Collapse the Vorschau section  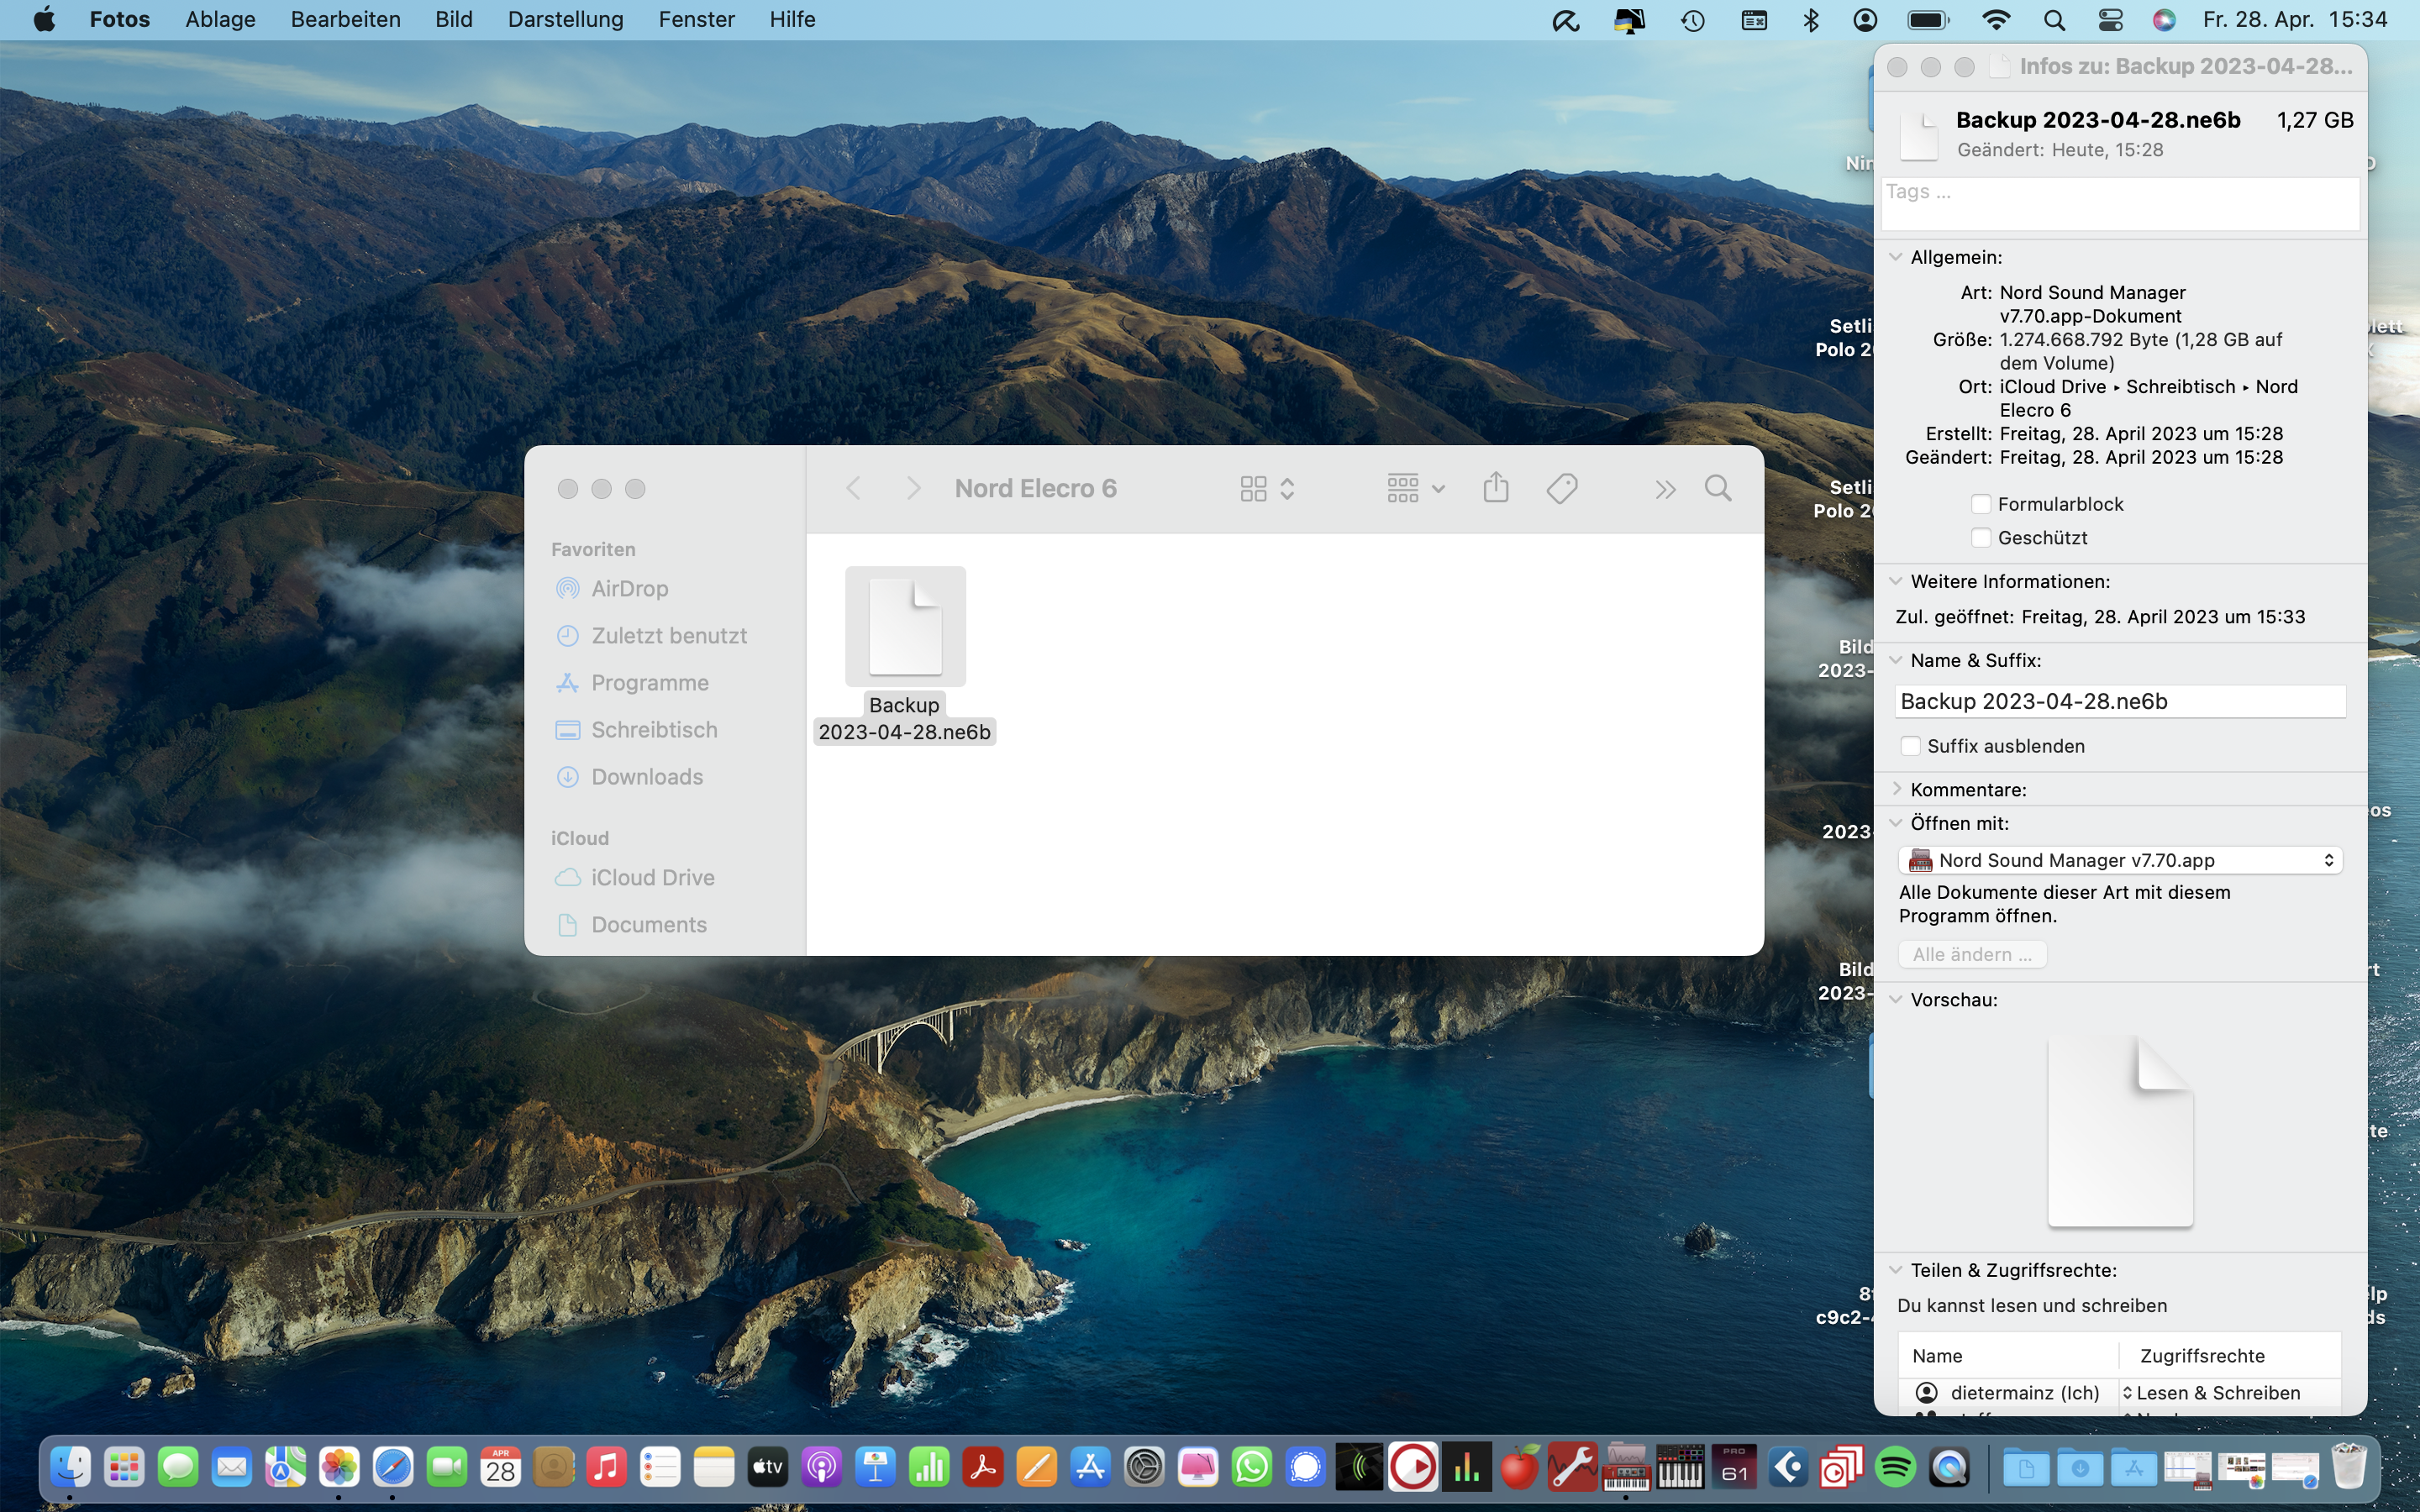coord(1896,999)
